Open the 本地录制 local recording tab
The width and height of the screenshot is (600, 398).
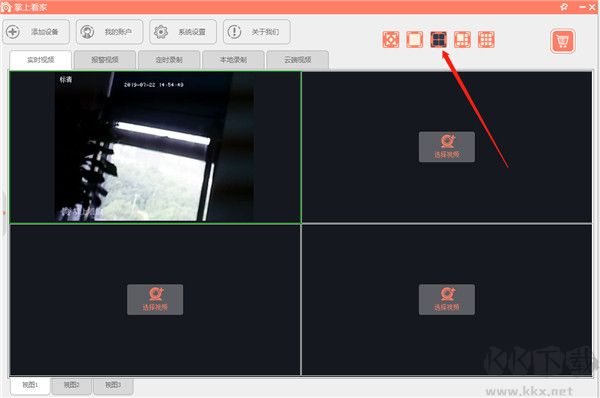click(233, 60)
